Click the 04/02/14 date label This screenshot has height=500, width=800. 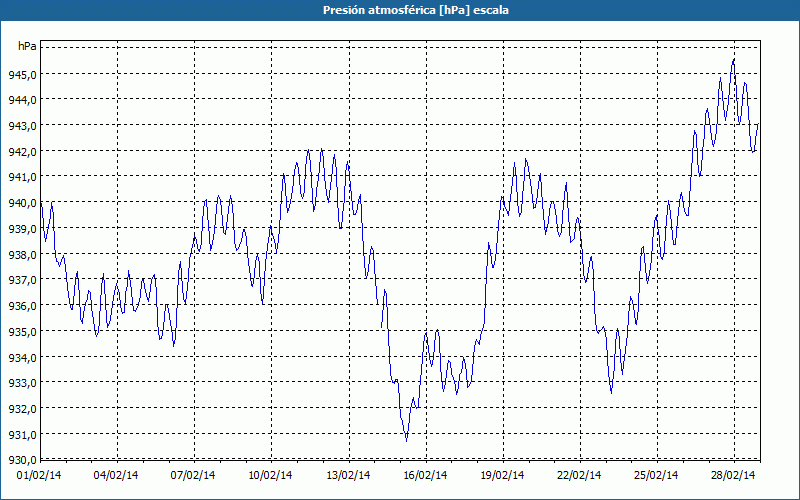tap(116, 476)
